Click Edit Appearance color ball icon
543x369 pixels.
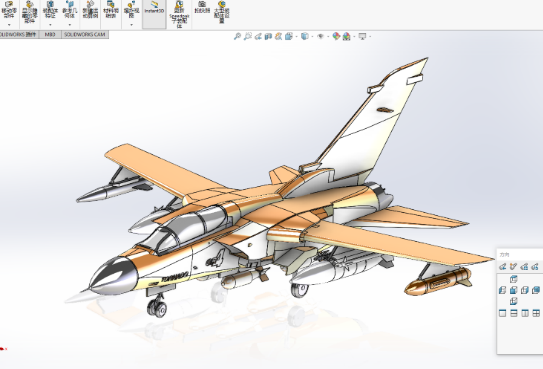[x=336, y=36]
